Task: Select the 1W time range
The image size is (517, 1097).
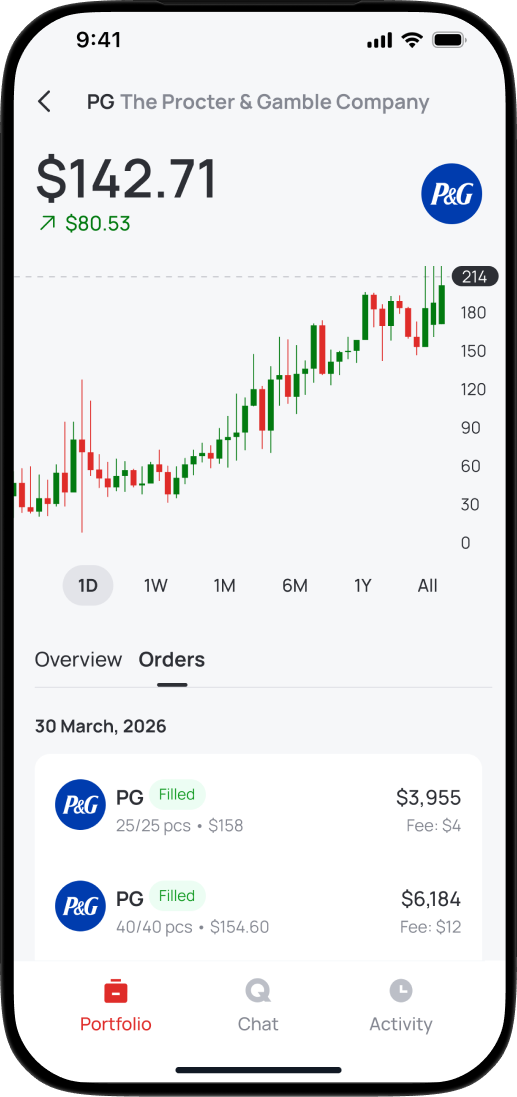Action: tap(156, 586)
